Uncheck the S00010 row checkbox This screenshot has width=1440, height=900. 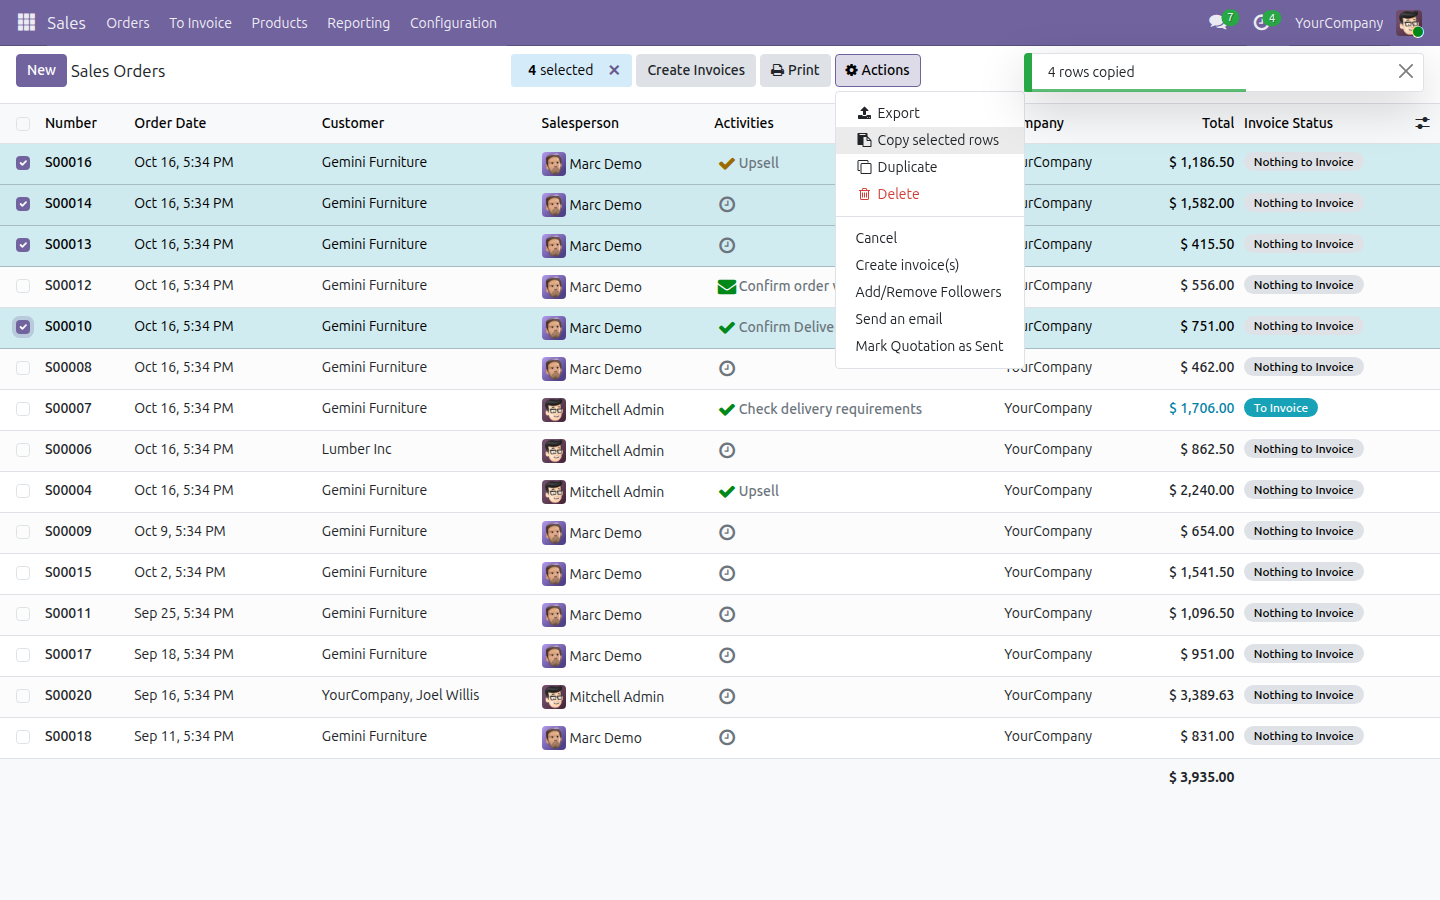coord(23,327)
